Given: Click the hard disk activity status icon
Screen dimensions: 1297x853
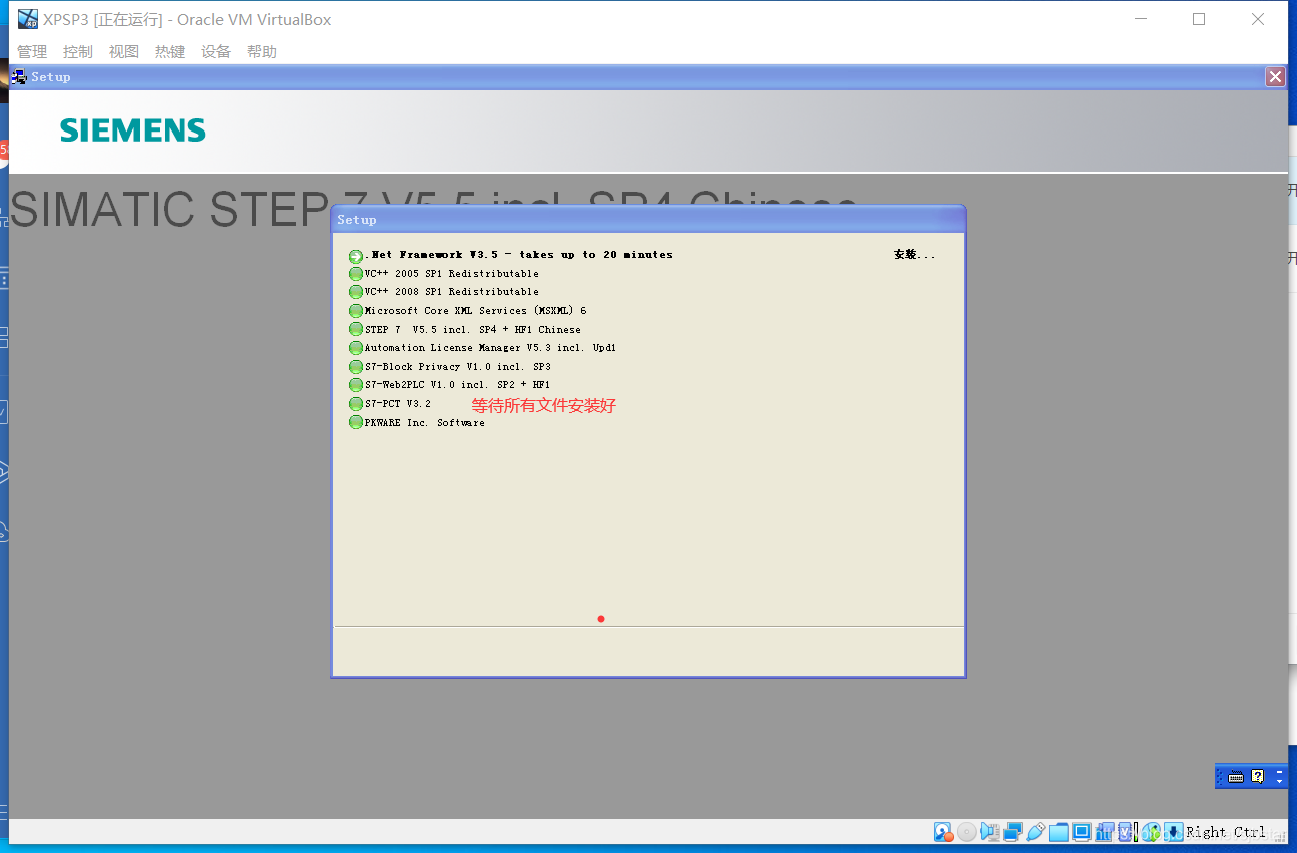Looking at the screenshot, I should [943, 832].
